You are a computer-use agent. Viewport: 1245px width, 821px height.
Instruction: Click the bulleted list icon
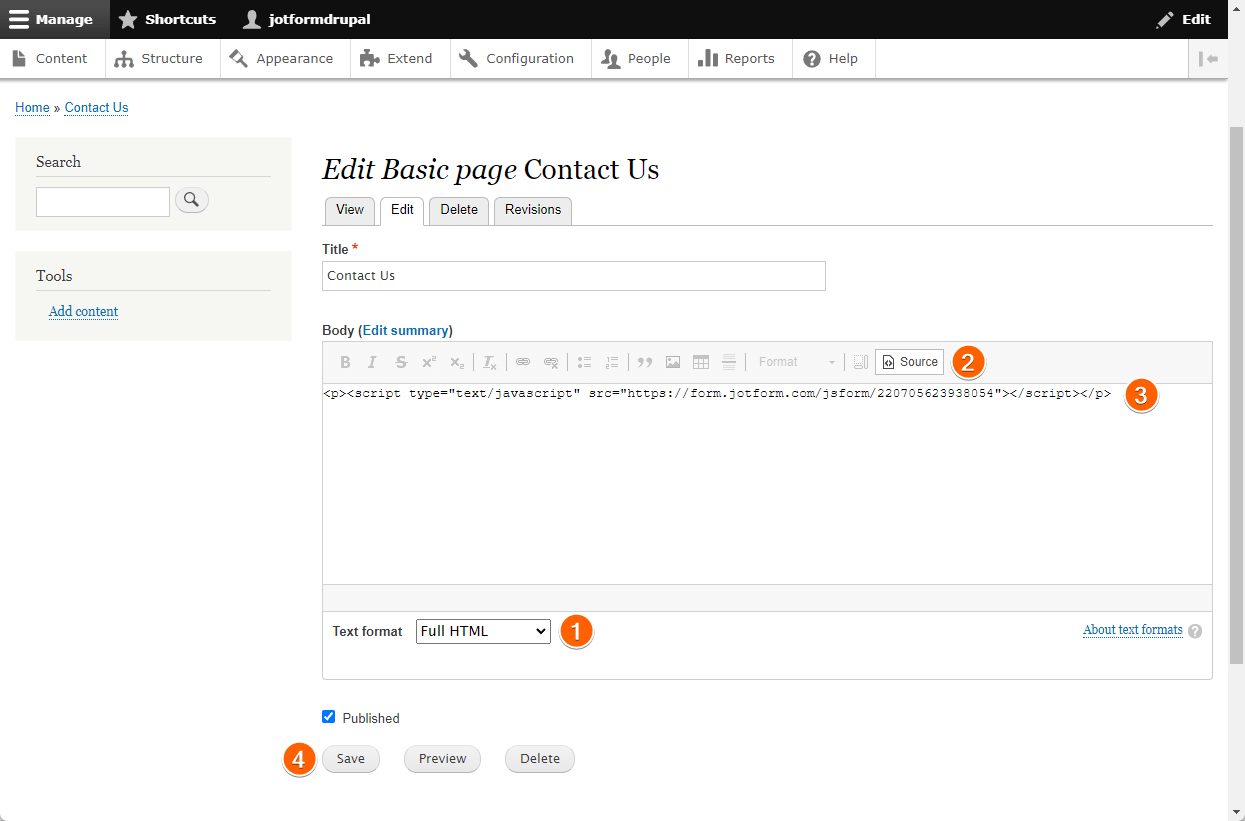[585, 362]
